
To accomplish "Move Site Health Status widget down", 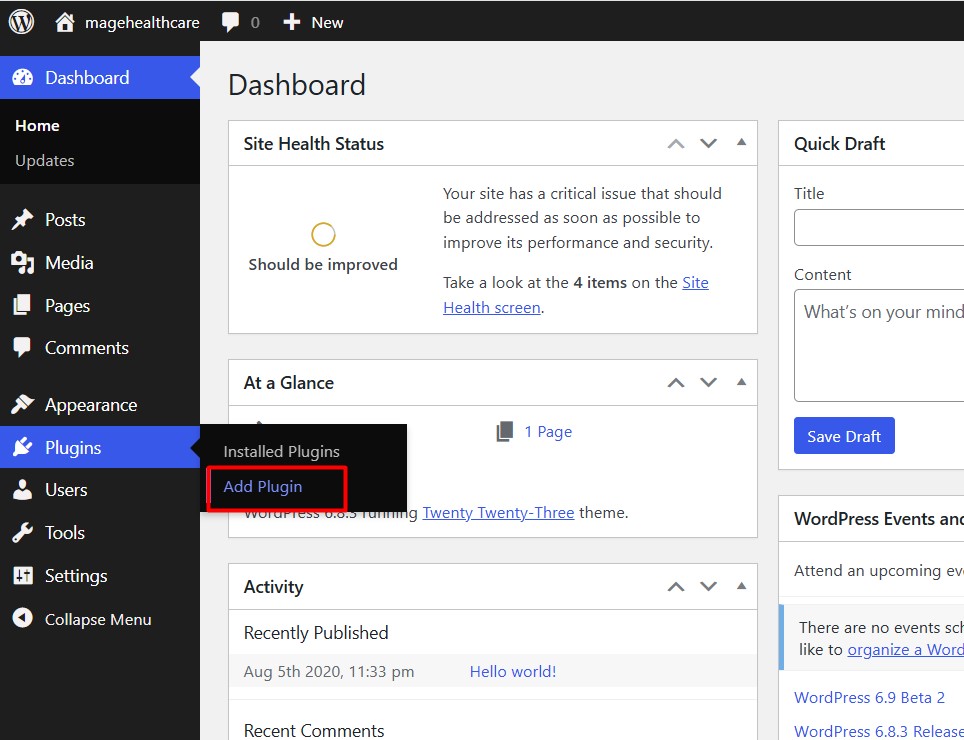I will pyautogui.click(x=709, y=144).
